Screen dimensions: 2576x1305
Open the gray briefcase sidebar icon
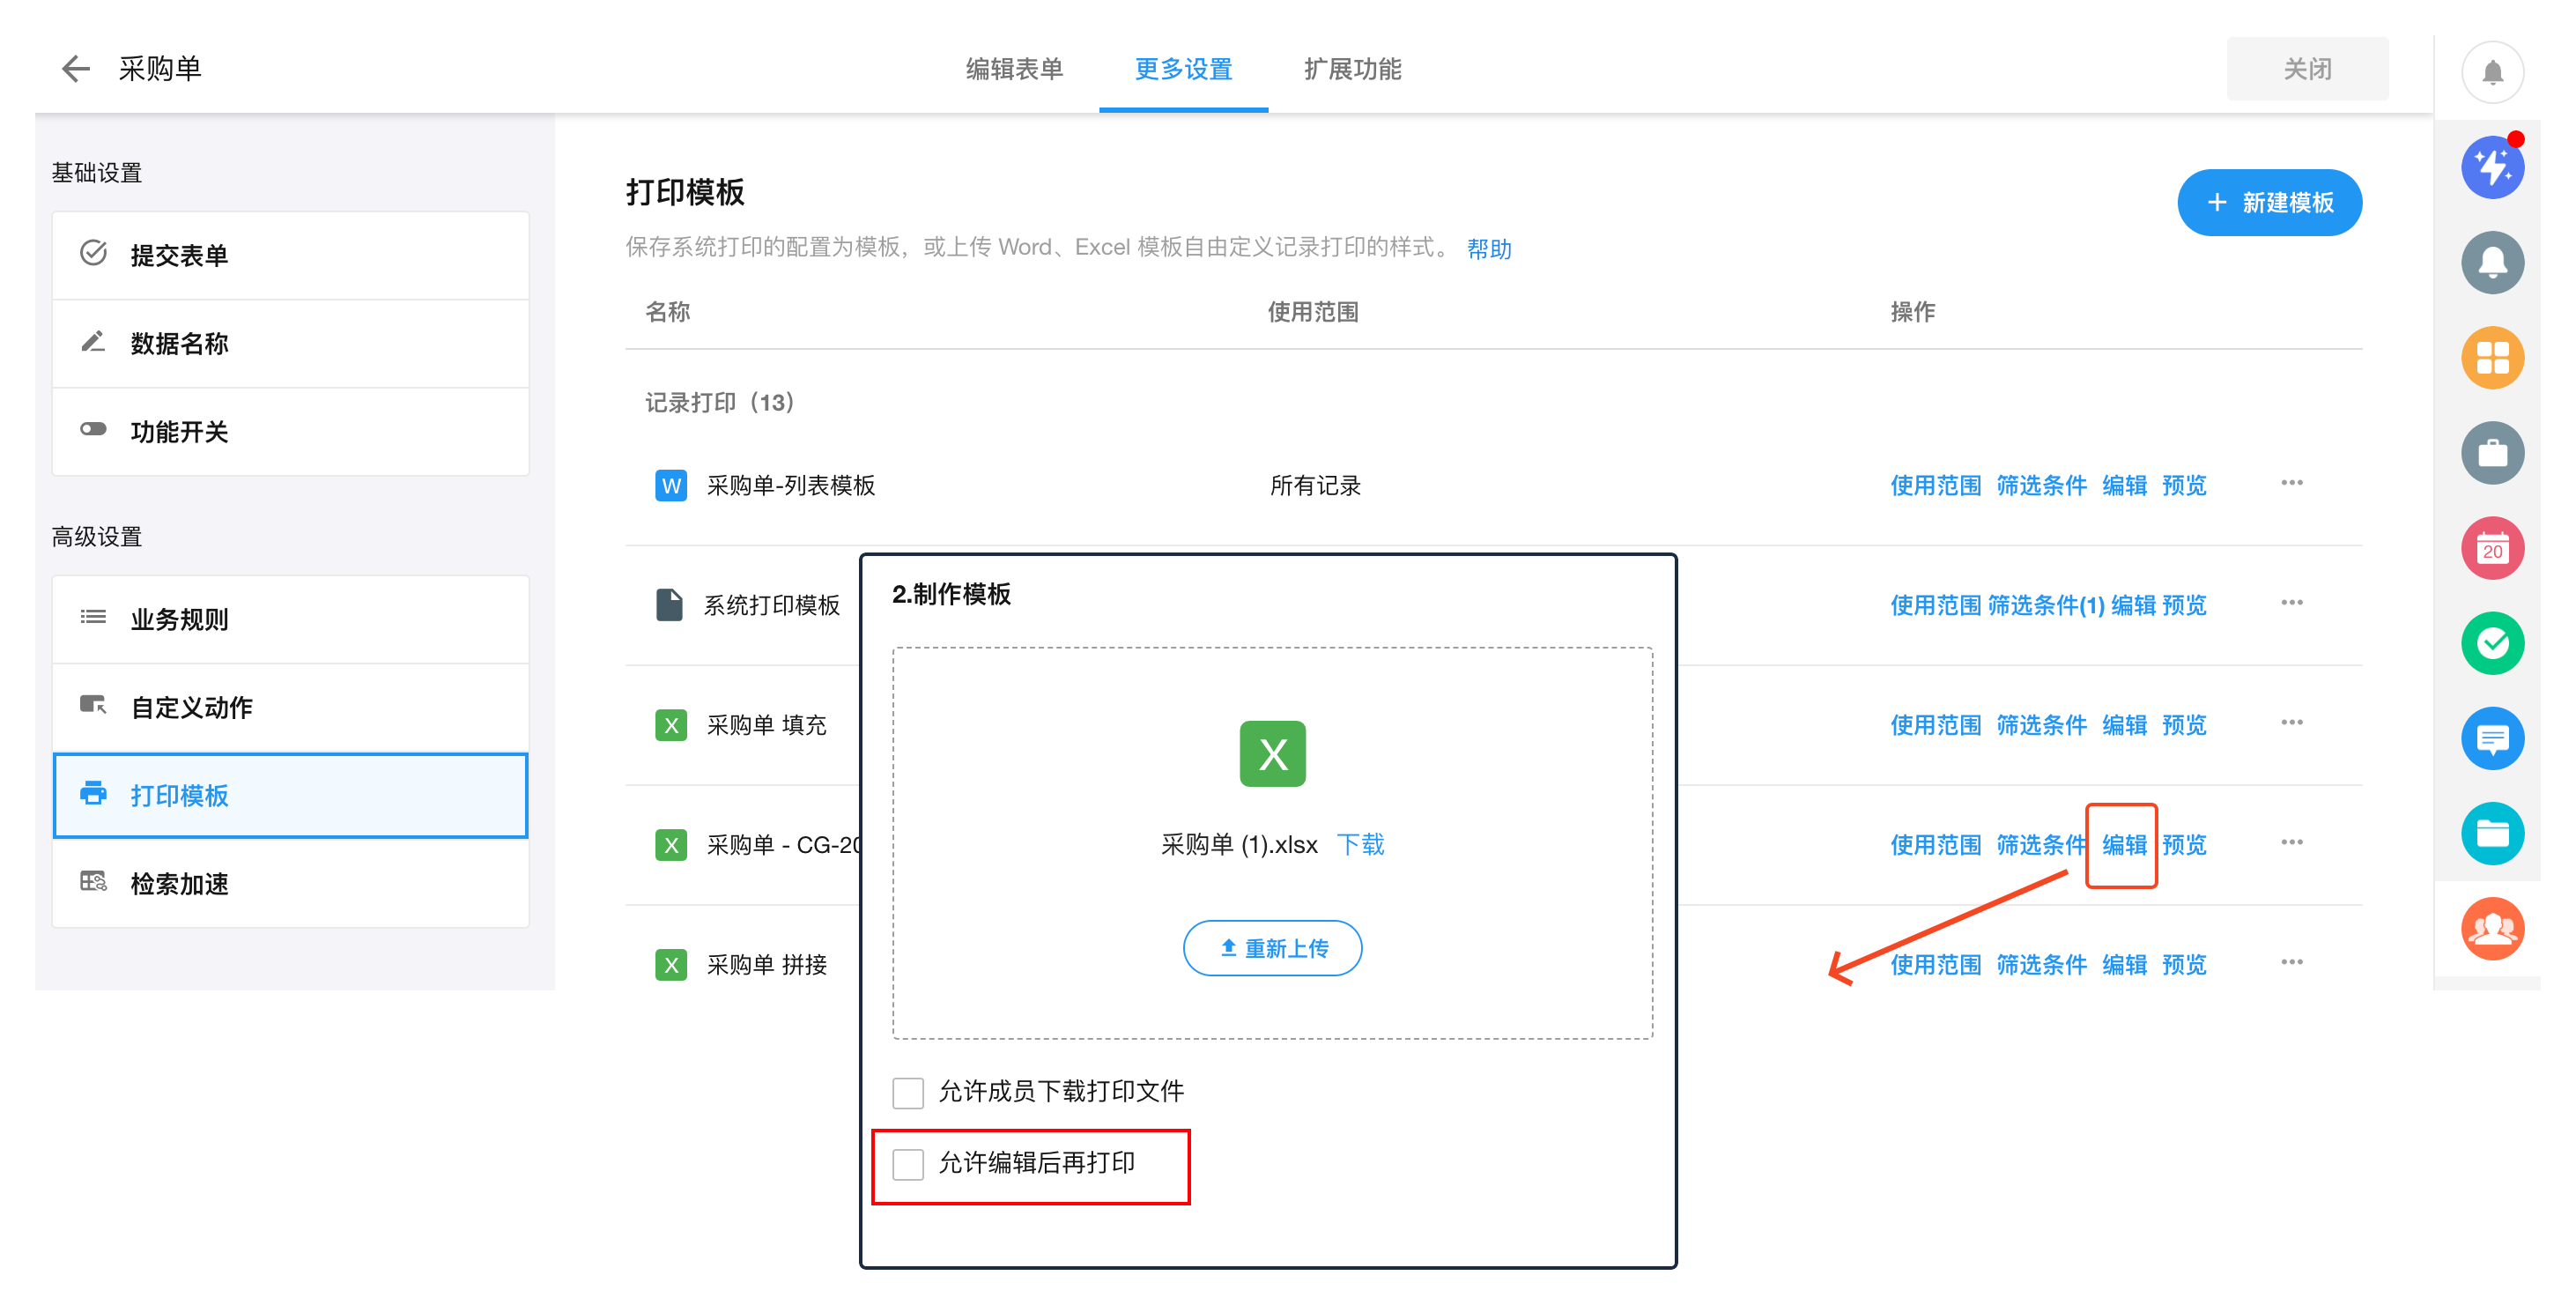click(x=2492, y=453)
